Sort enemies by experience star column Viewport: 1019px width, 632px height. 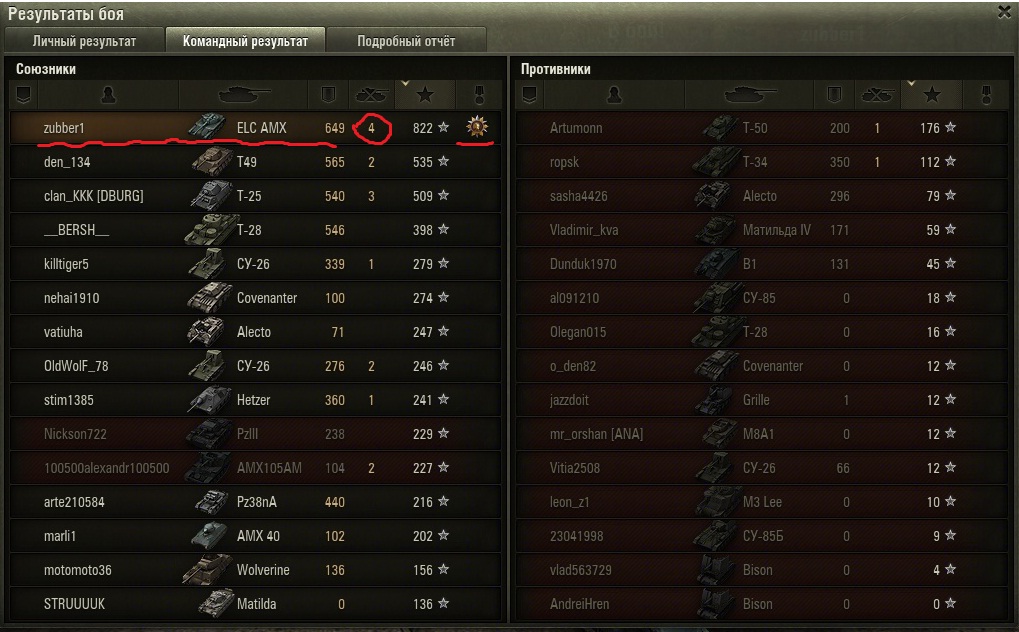tap(932, 95)
